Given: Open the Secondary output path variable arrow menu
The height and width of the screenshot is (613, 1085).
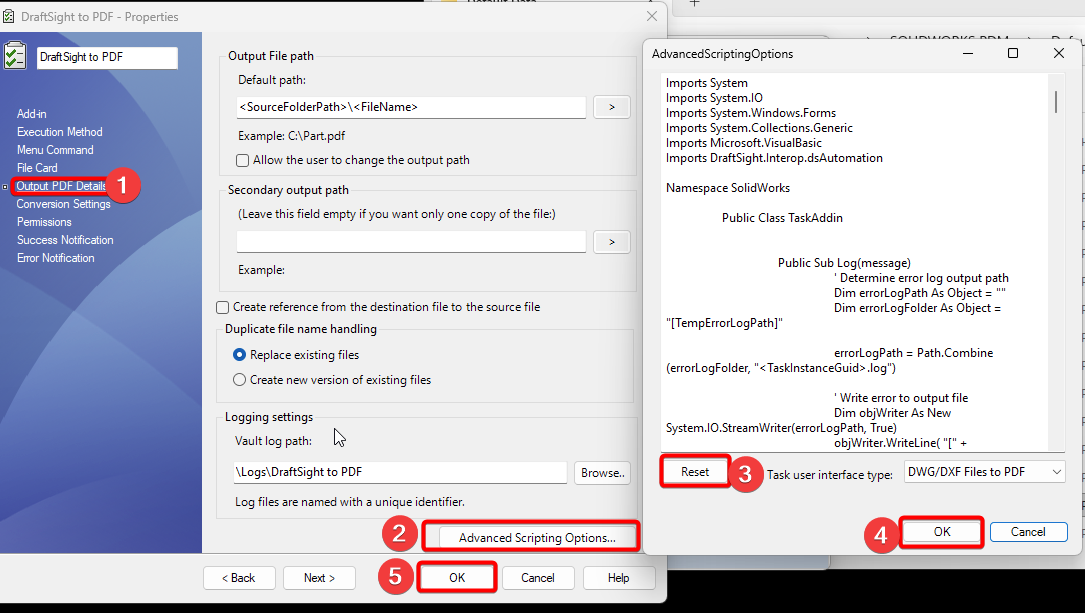Looking at the screenshot, I should [x=612, y=242].
